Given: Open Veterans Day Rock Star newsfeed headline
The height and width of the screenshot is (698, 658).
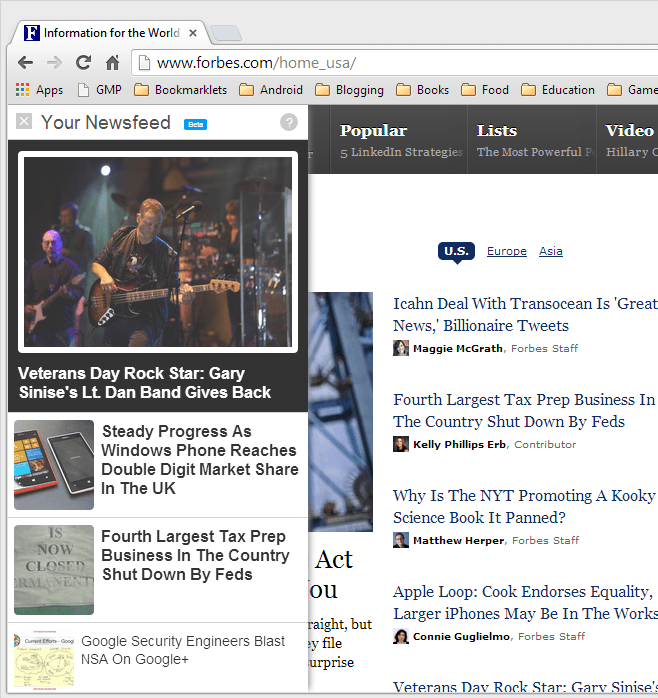Looking at the screenshot, I should point(145,383).
